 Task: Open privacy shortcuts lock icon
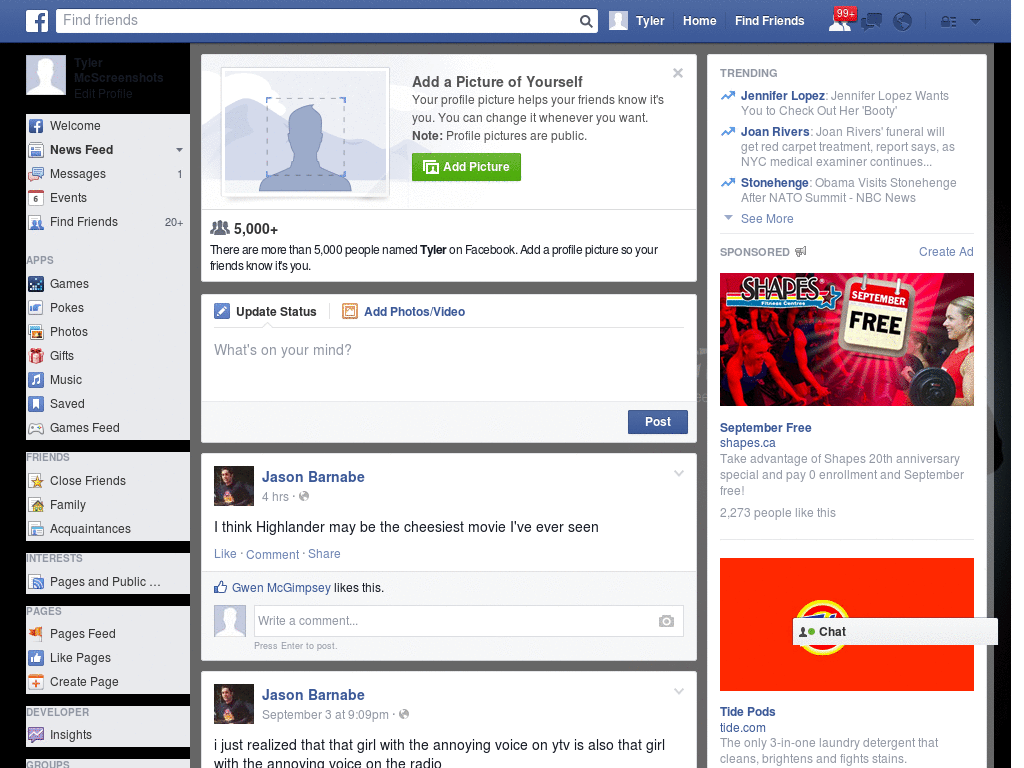948,22
